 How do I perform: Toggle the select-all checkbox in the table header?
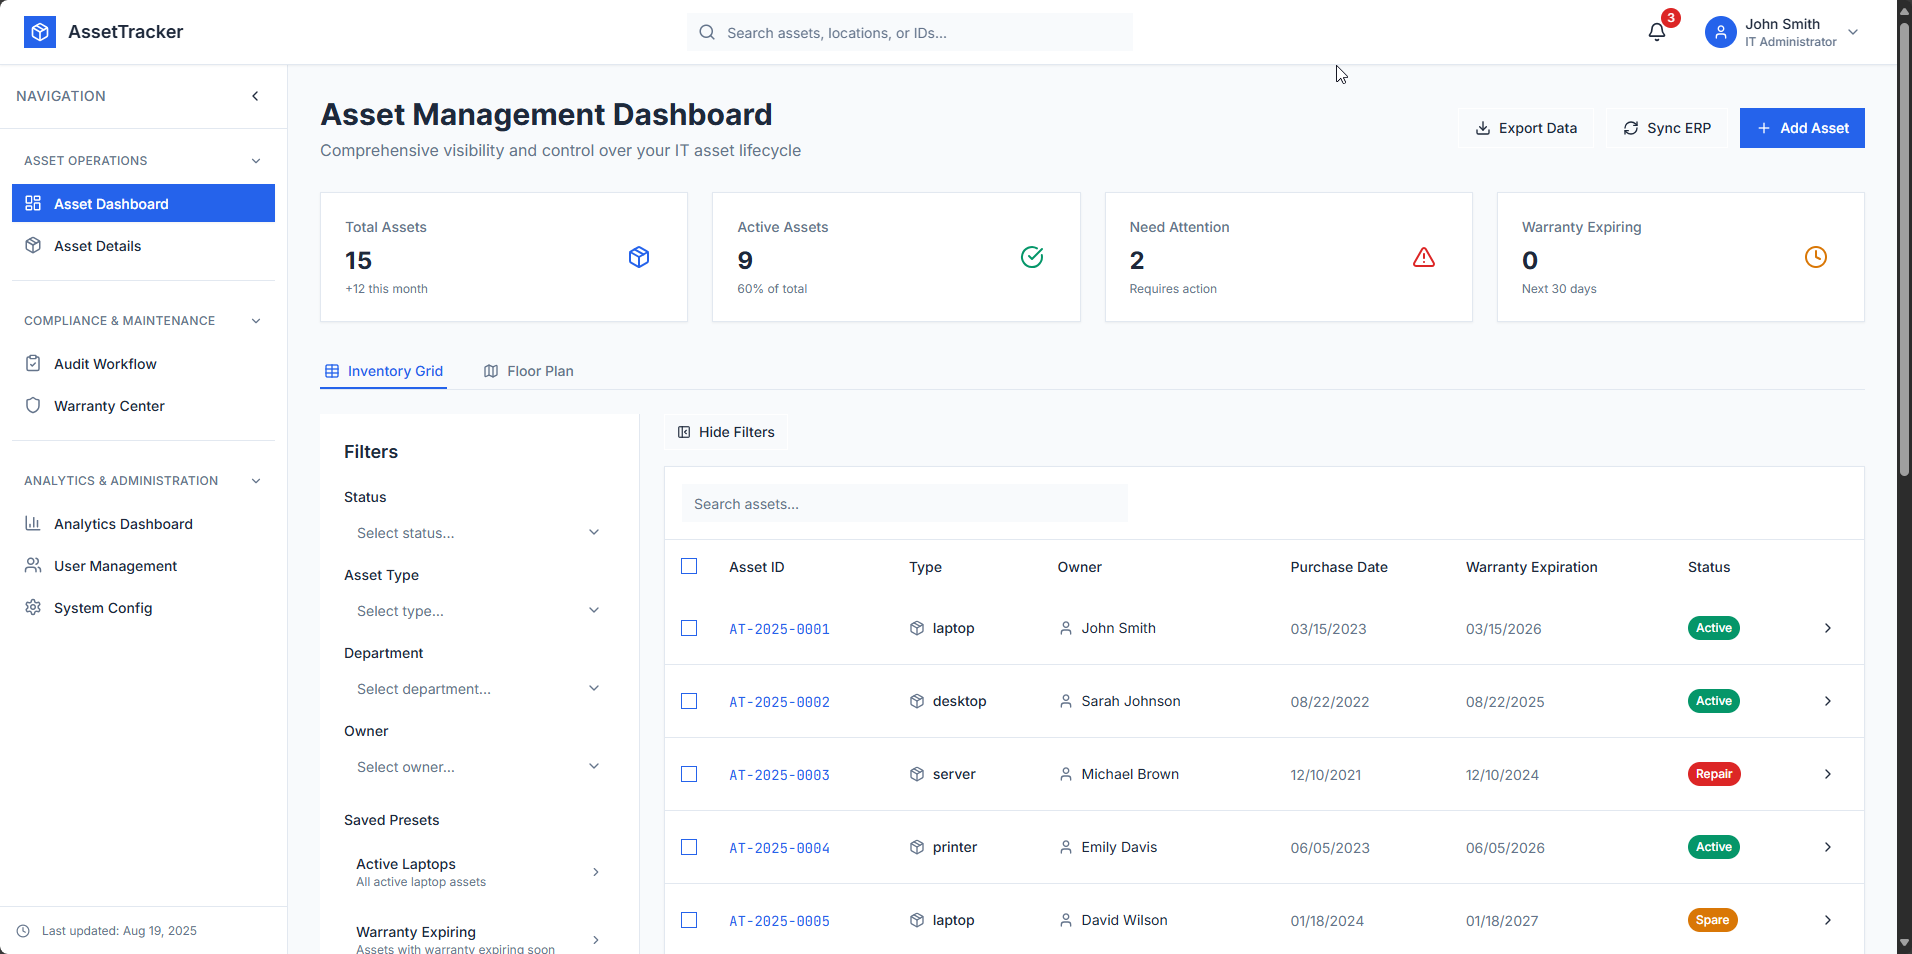[x=689, y=566]
